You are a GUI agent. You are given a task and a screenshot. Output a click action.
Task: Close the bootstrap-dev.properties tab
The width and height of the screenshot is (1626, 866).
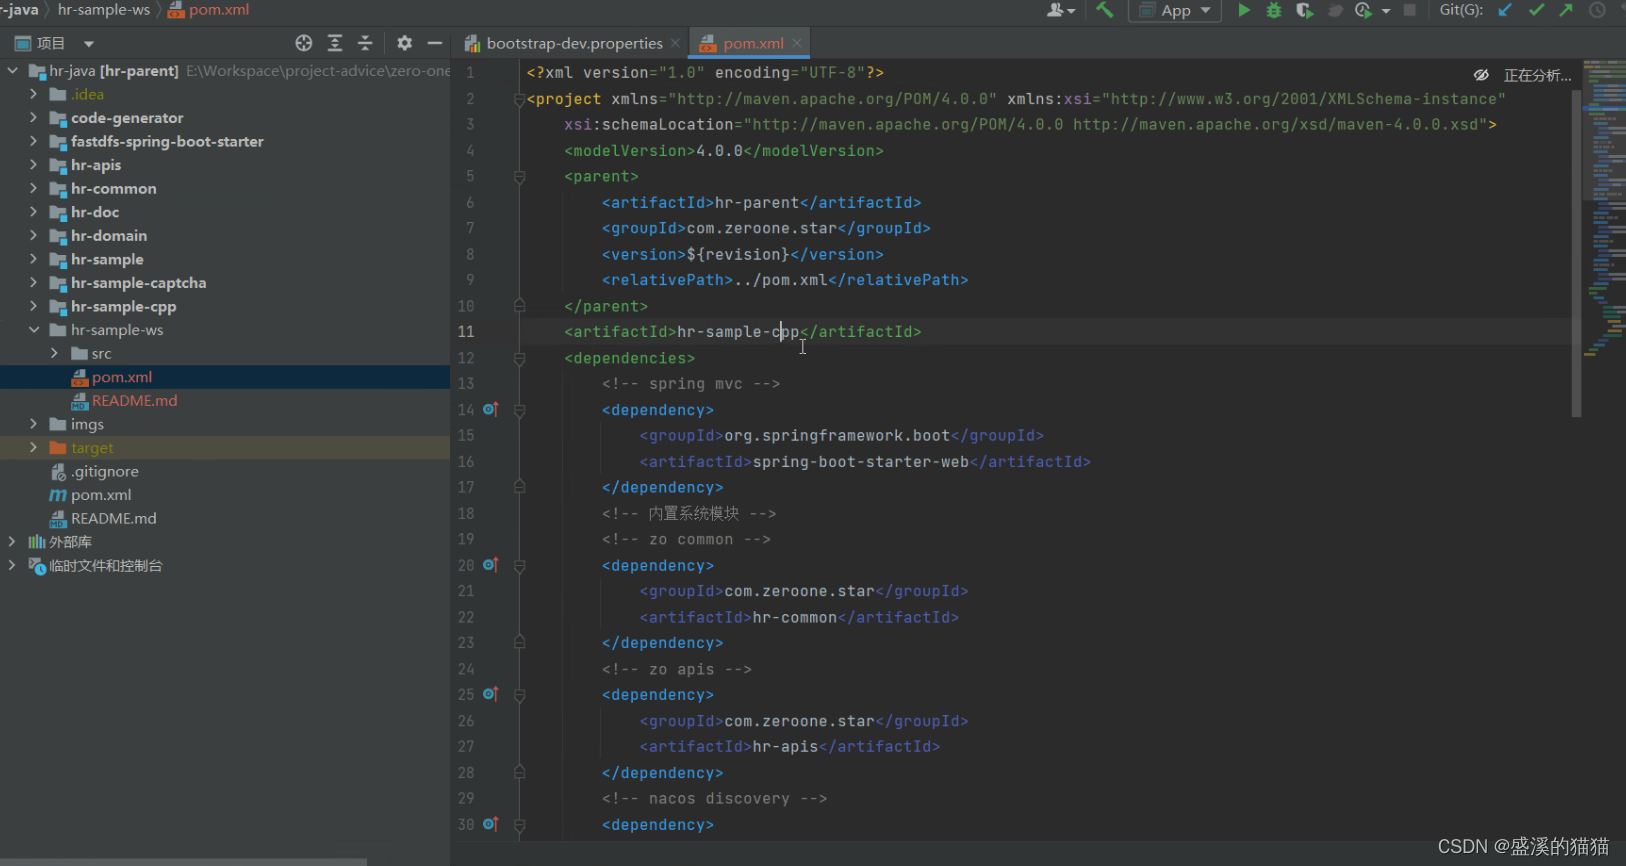pyautogui.click(x=676, y=43)
